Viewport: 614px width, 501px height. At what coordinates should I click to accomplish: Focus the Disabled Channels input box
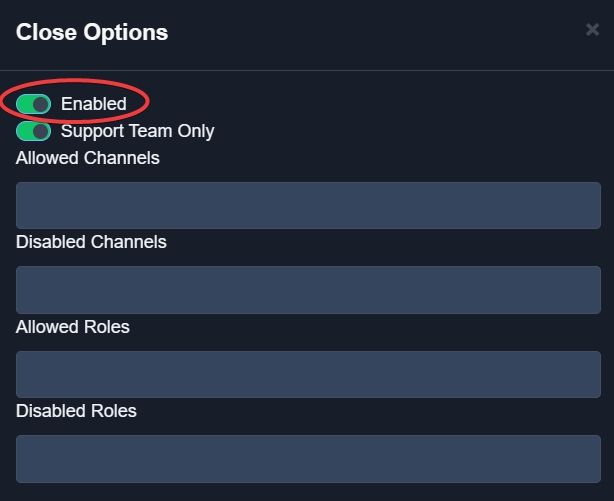(308, 290)
